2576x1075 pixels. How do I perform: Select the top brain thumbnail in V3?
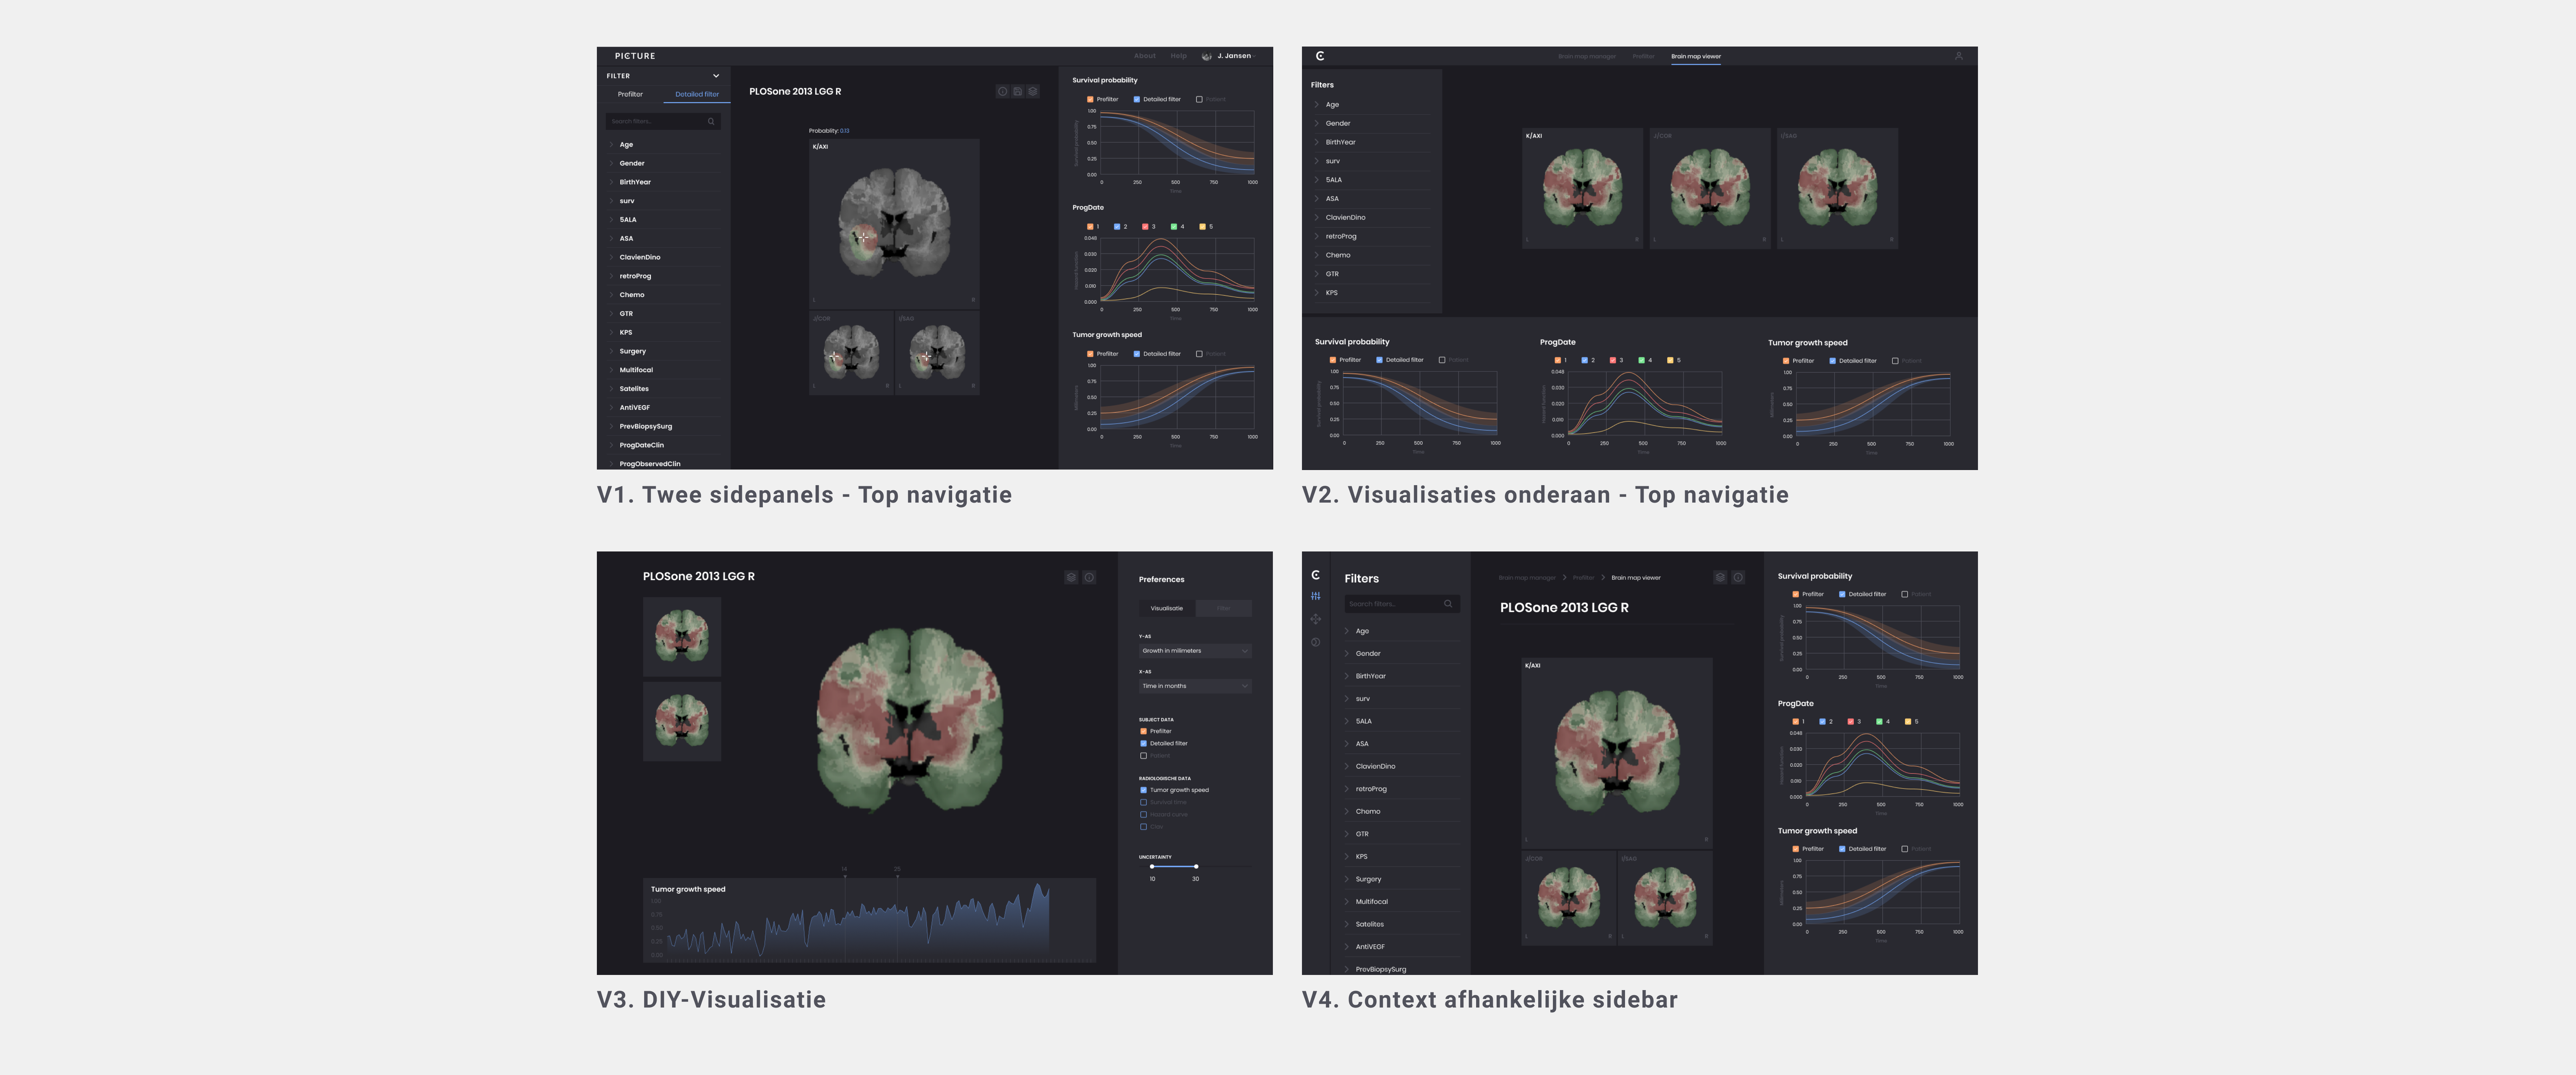[682, 637]
